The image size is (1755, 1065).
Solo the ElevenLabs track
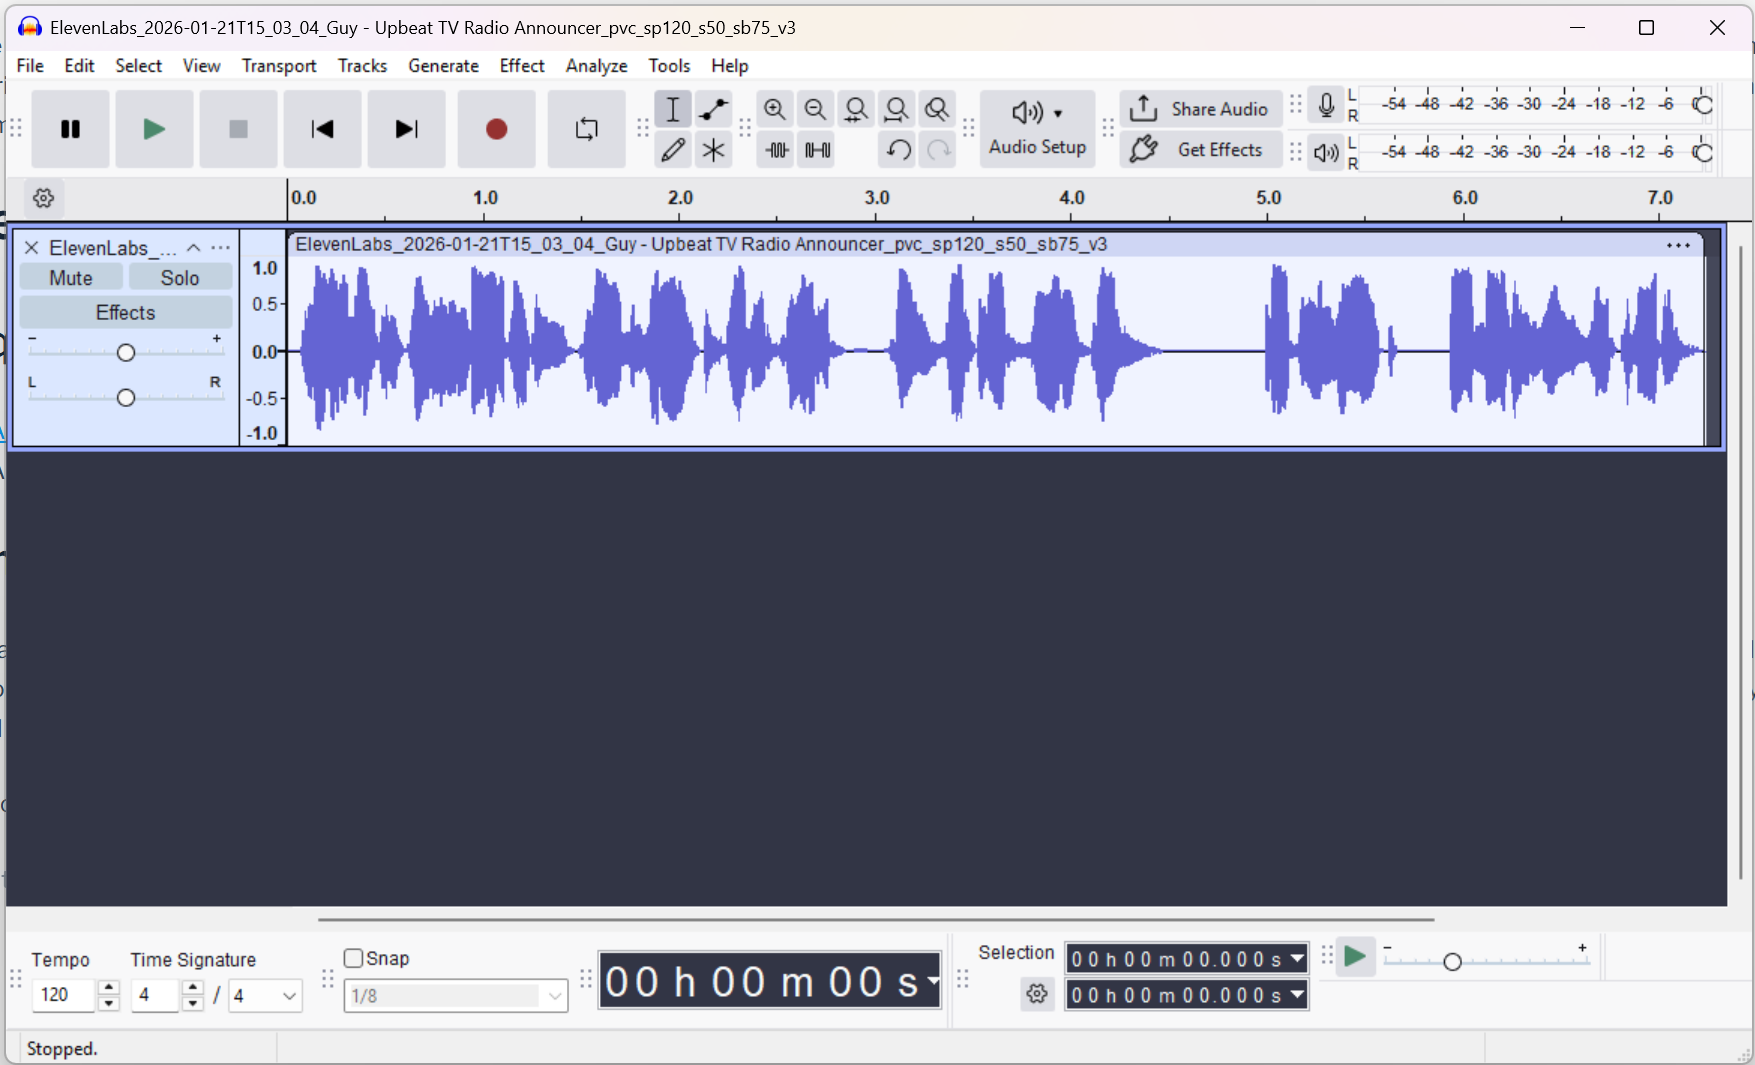180,278
